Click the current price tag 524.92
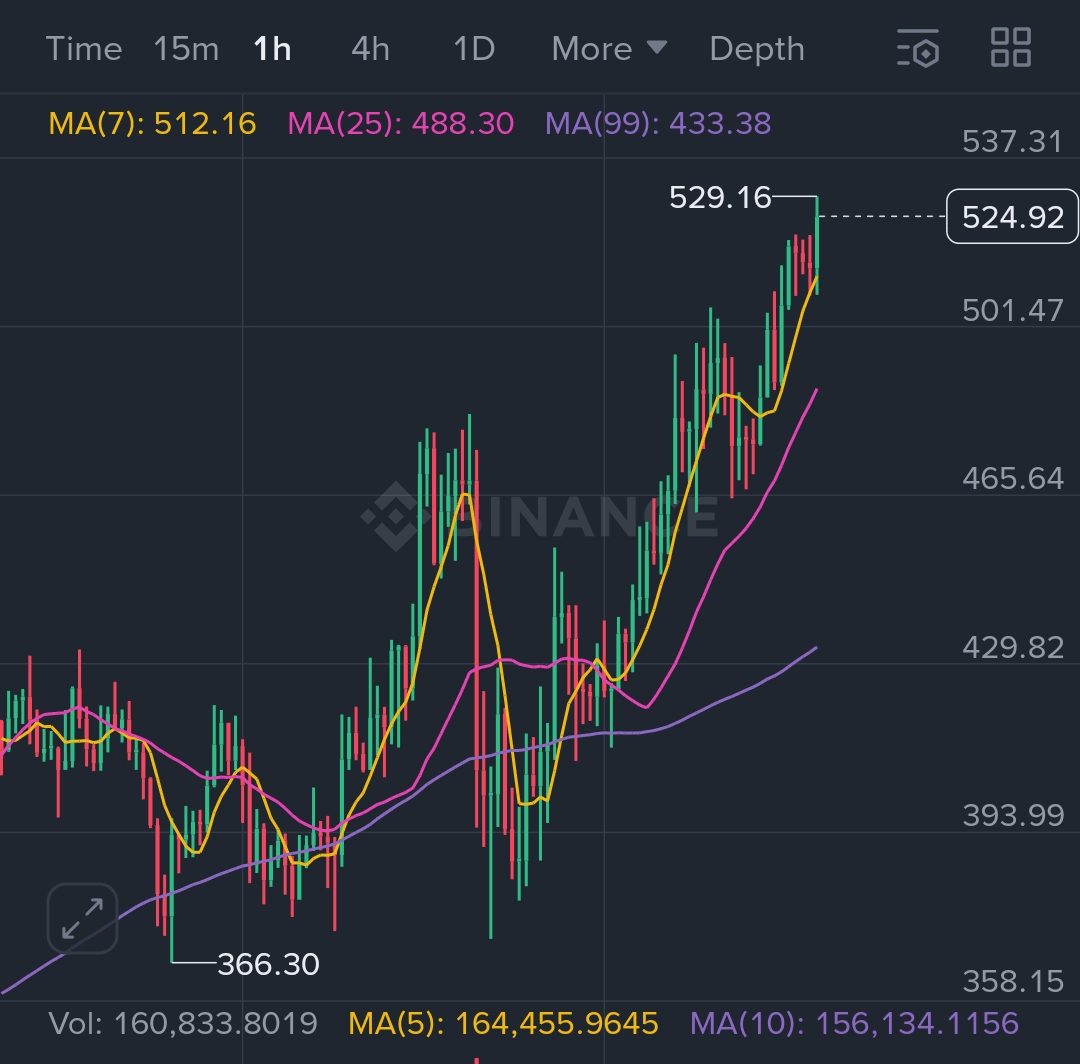The height and width of the screenshot is (1064, 1080). click(1012, 216)
